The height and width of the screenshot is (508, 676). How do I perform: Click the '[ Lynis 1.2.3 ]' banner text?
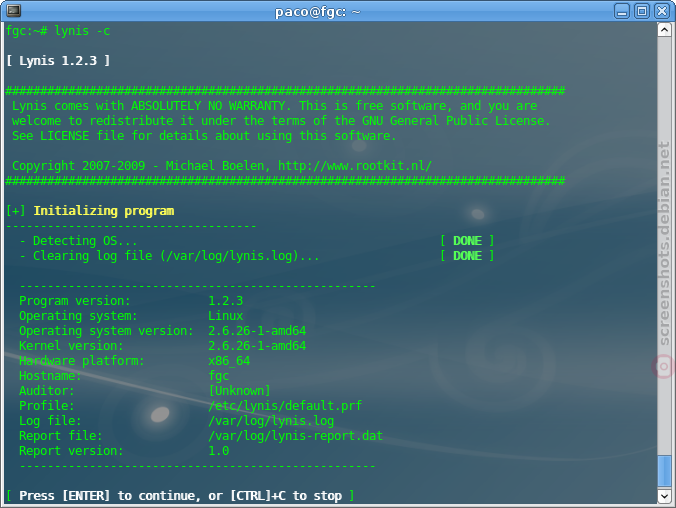(x=58, y=61)
